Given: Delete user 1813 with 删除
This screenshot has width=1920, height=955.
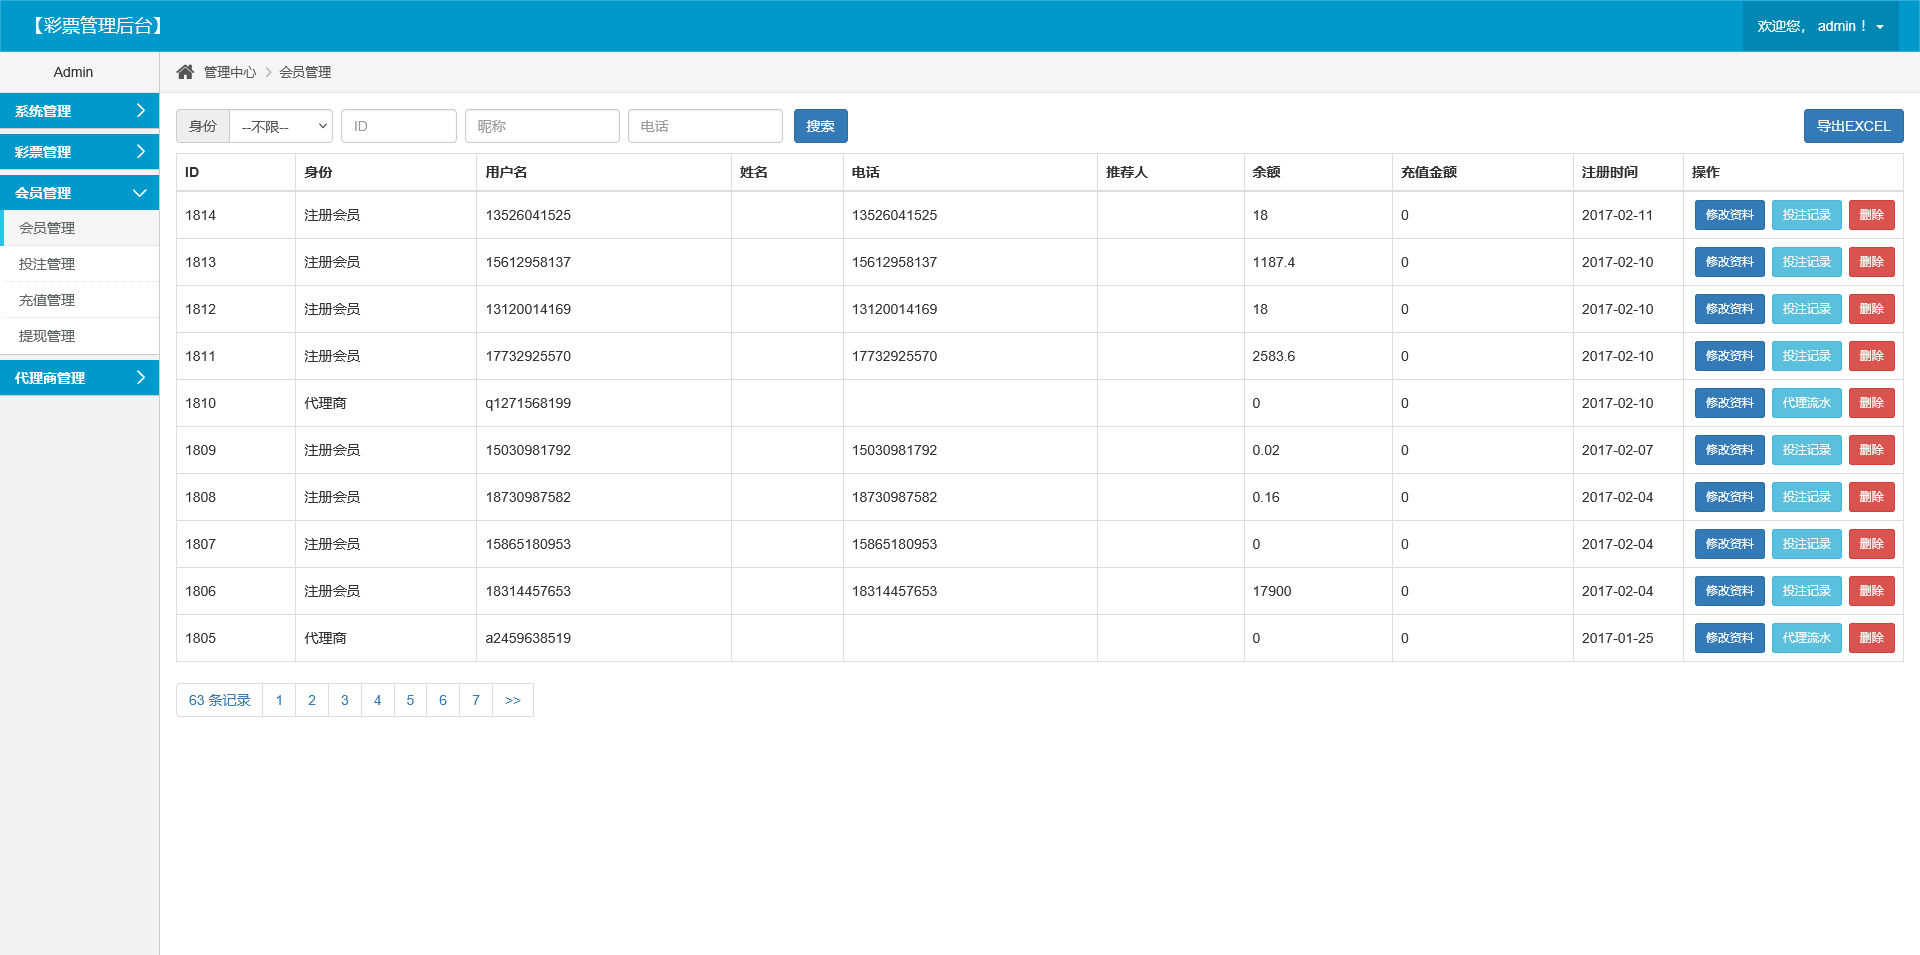Looking at the screenshot, I should 1871,262.
